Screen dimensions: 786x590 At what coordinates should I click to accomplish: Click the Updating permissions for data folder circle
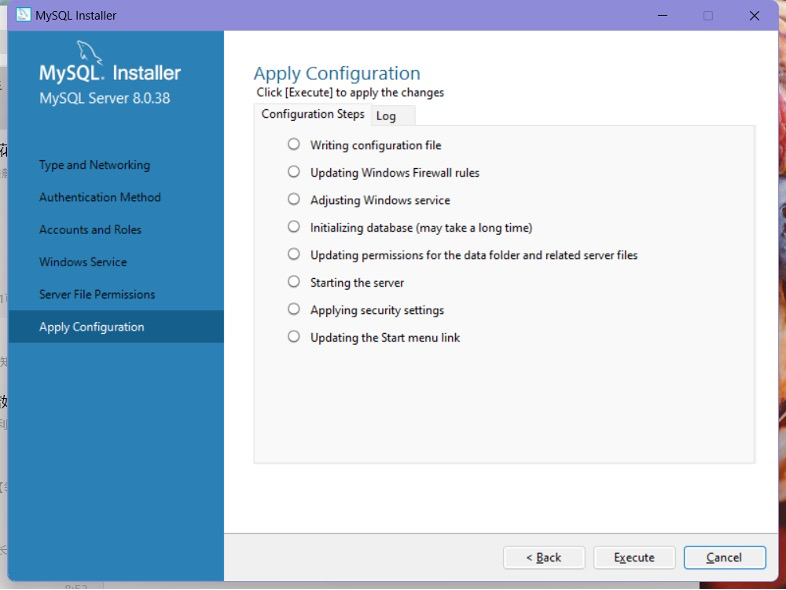click(x=294, y=255)
